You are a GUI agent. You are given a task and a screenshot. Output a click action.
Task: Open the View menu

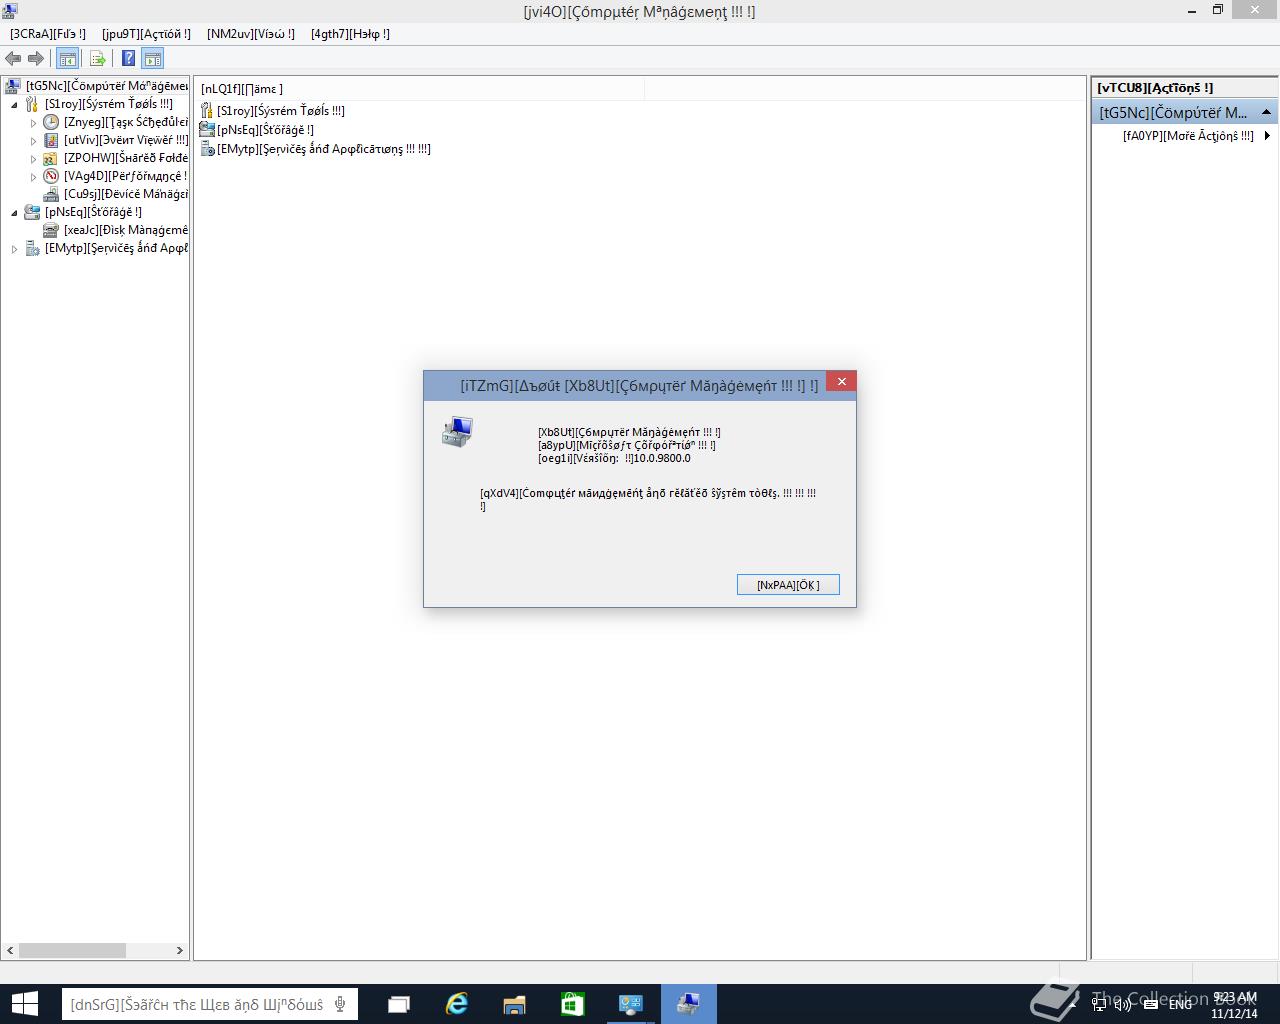pos(251,34)
